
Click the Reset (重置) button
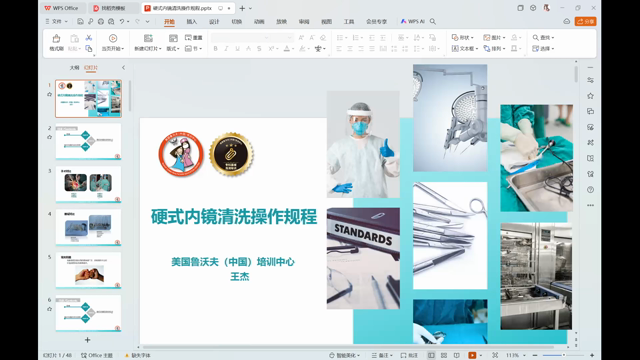[194, 38]
